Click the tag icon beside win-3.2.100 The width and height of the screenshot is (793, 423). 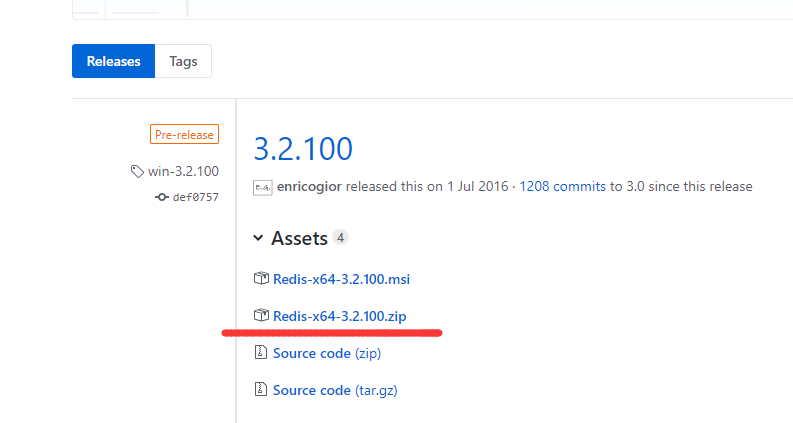coord(137,172)
